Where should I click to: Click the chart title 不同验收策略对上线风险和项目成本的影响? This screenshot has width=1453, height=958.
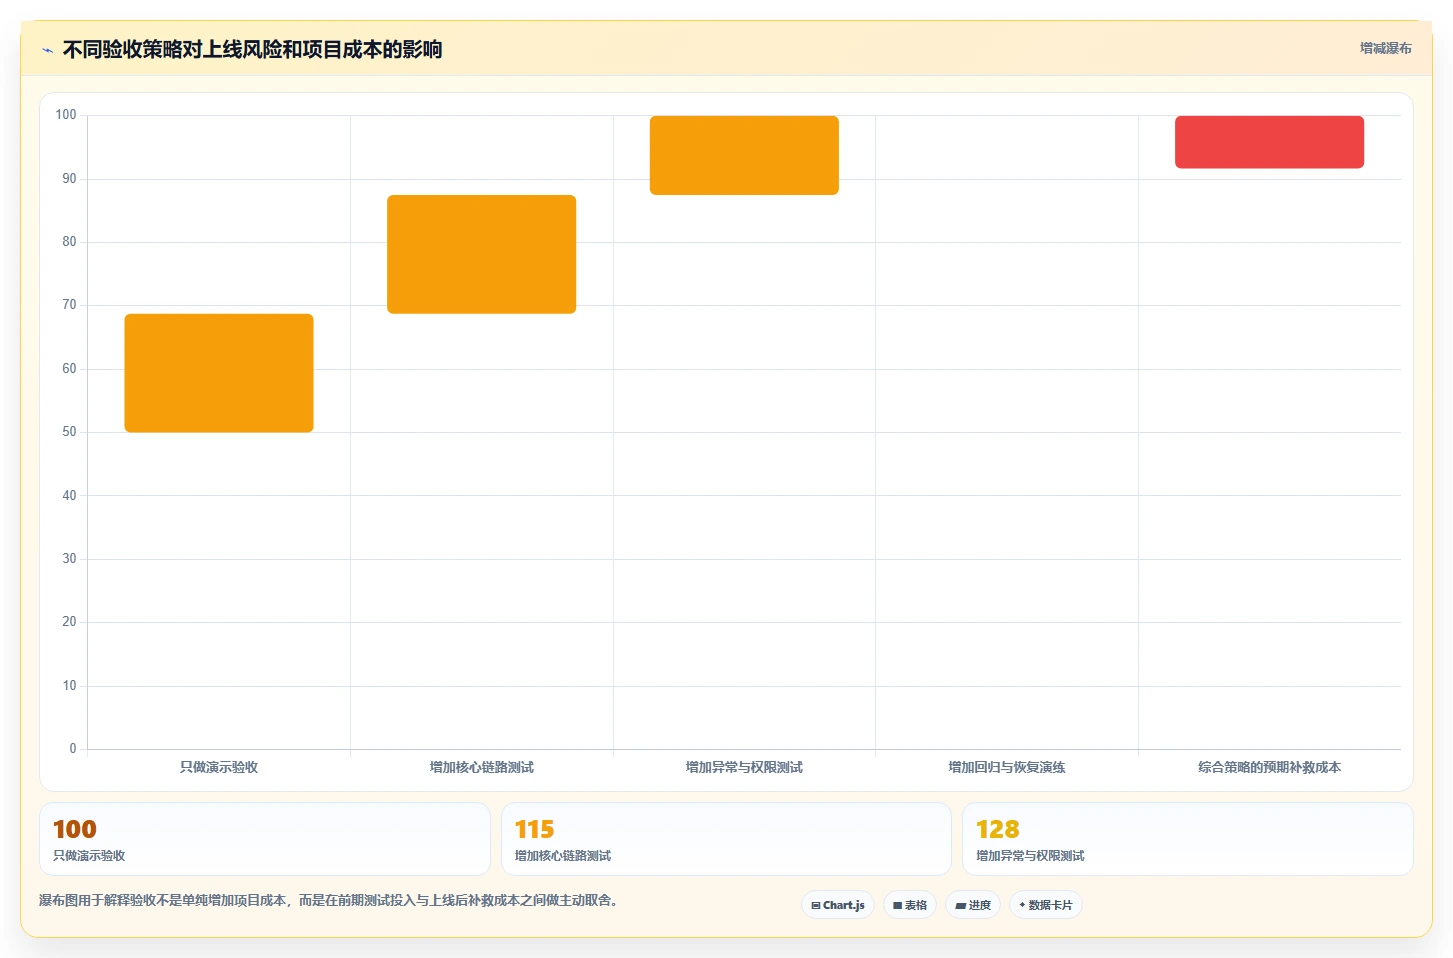[252, 50]
